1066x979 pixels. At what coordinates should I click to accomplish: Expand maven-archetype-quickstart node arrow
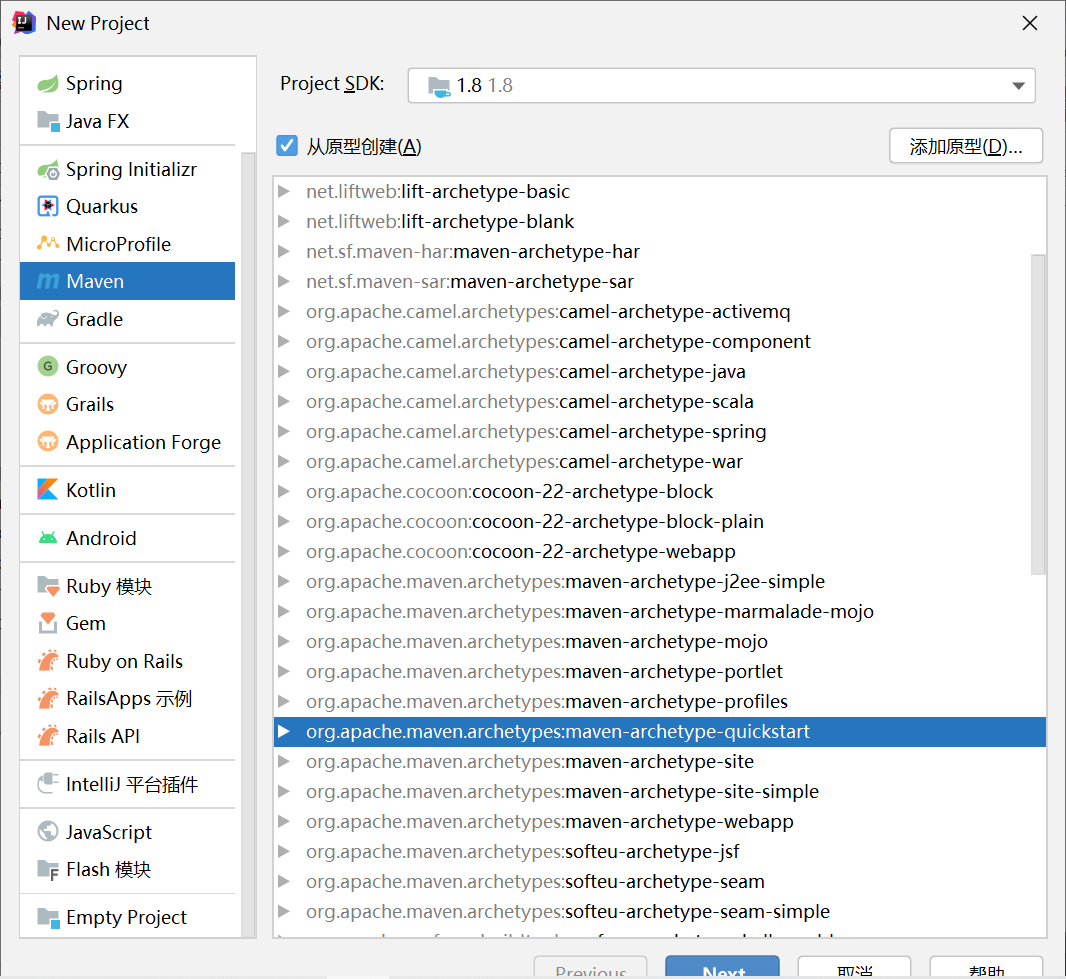coord(284,731)
